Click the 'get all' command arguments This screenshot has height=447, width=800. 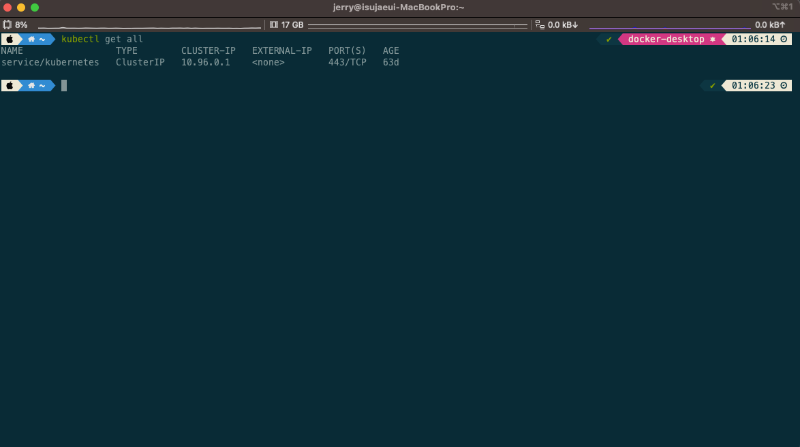(124, 39)
